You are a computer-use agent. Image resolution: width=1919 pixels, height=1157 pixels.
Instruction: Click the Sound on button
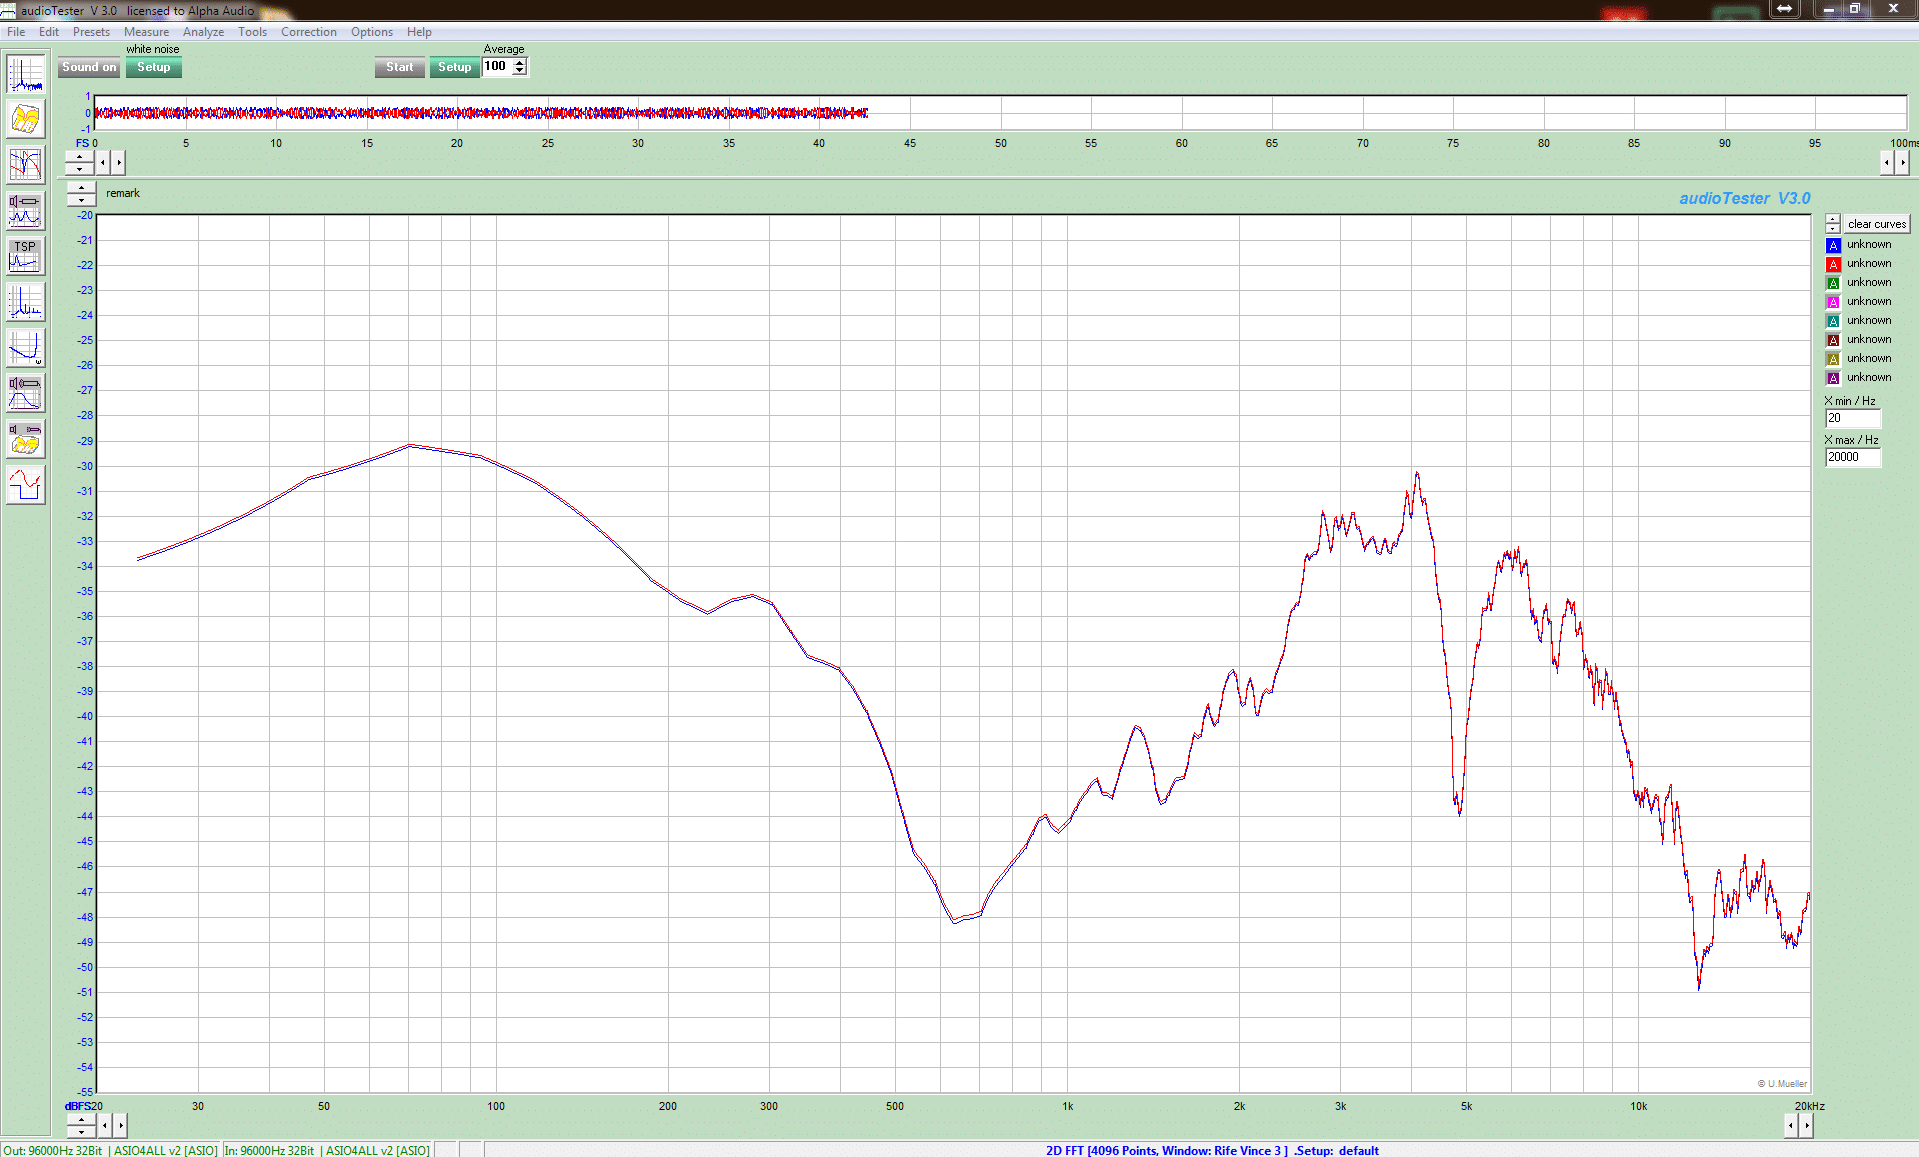pyautogui.click(x=89, y=68)
